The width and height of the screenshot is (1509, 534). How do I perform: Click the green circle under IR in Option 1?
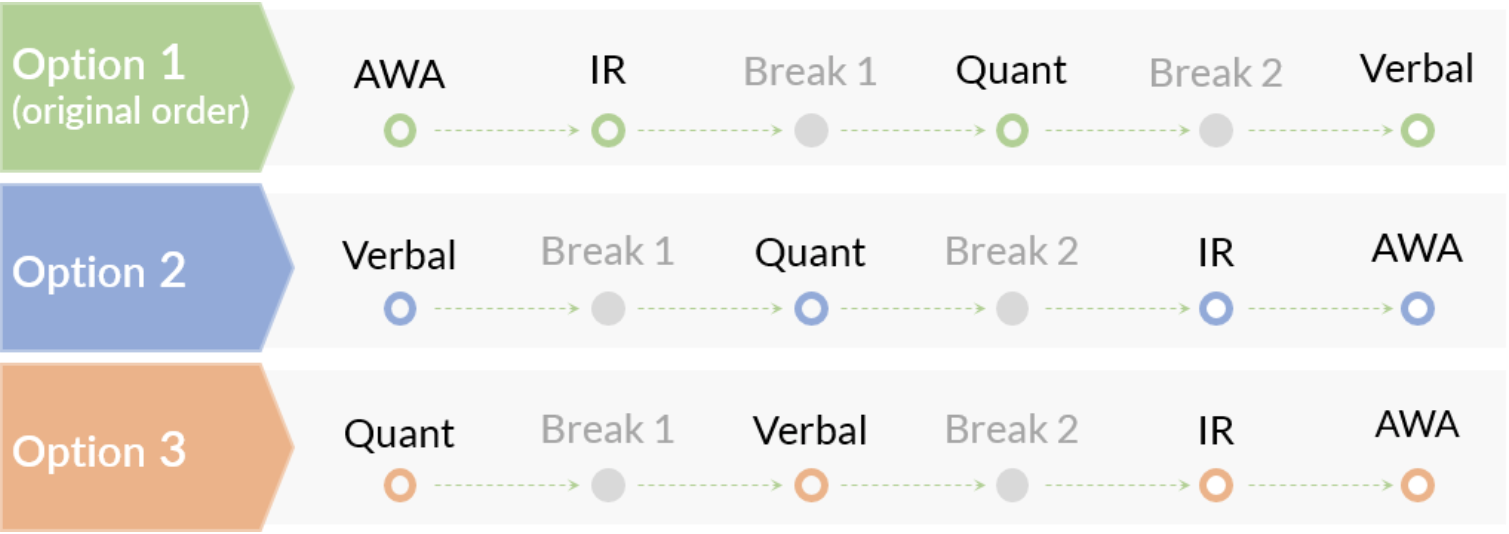click(608, 130)
